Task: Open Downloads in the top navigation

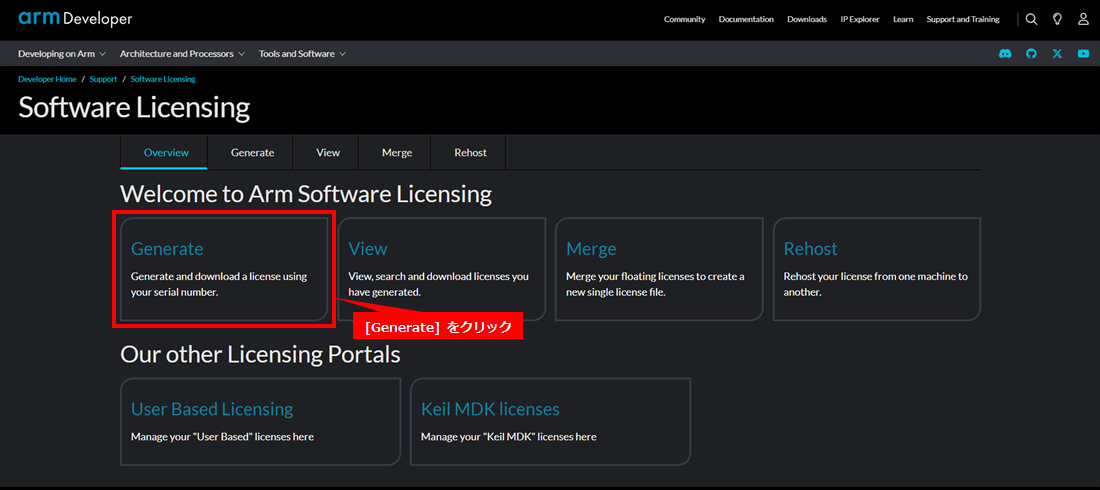Action: tap(807, 19)
